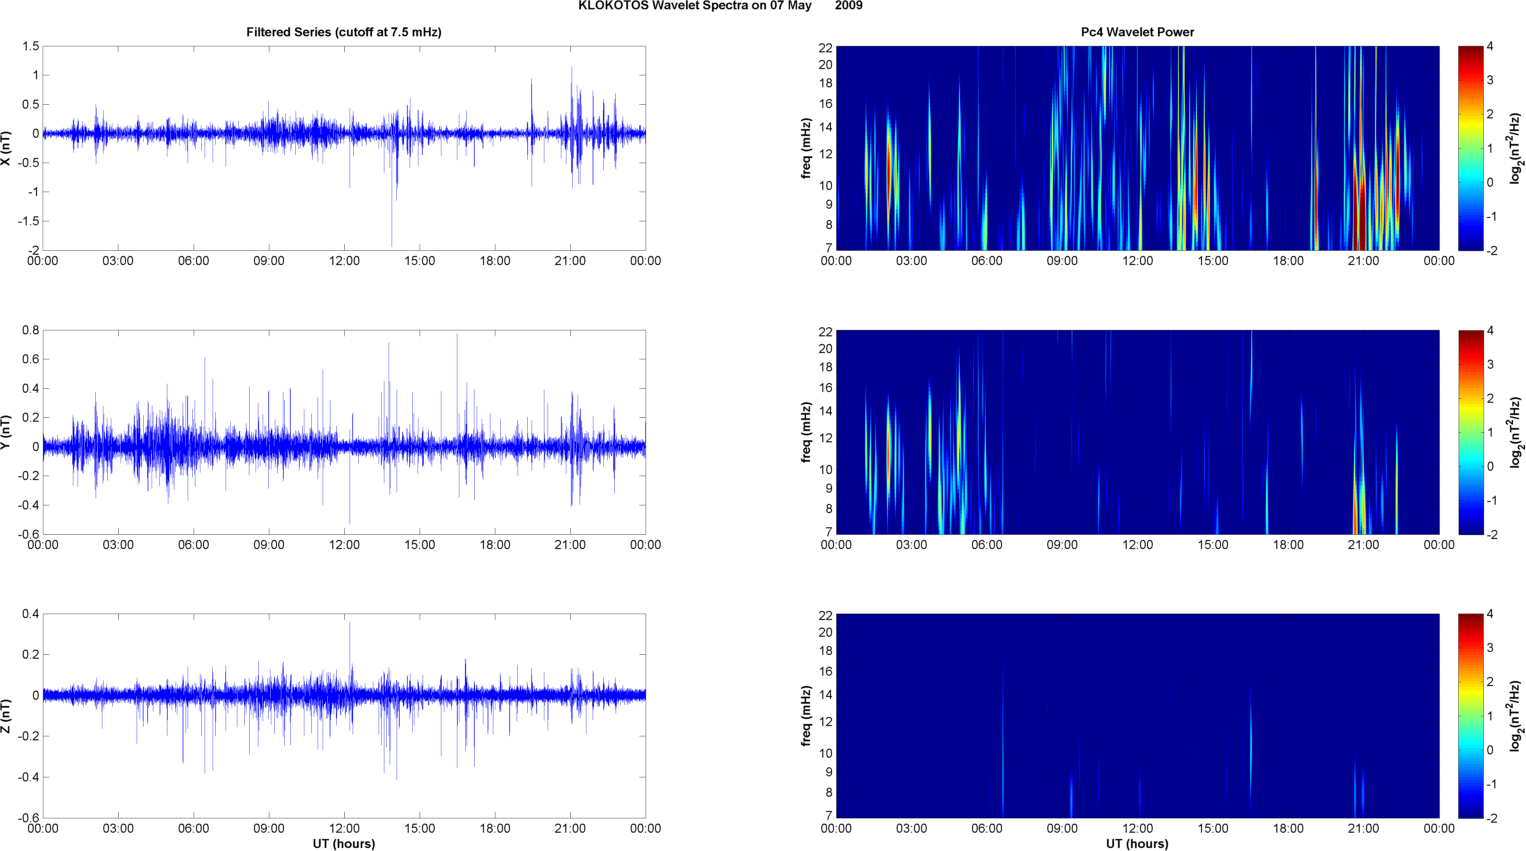This screenshot has height=851, width=1526.
Task: Click the freq (mHz) label of top spectrogram
Action: click(806, 148)
